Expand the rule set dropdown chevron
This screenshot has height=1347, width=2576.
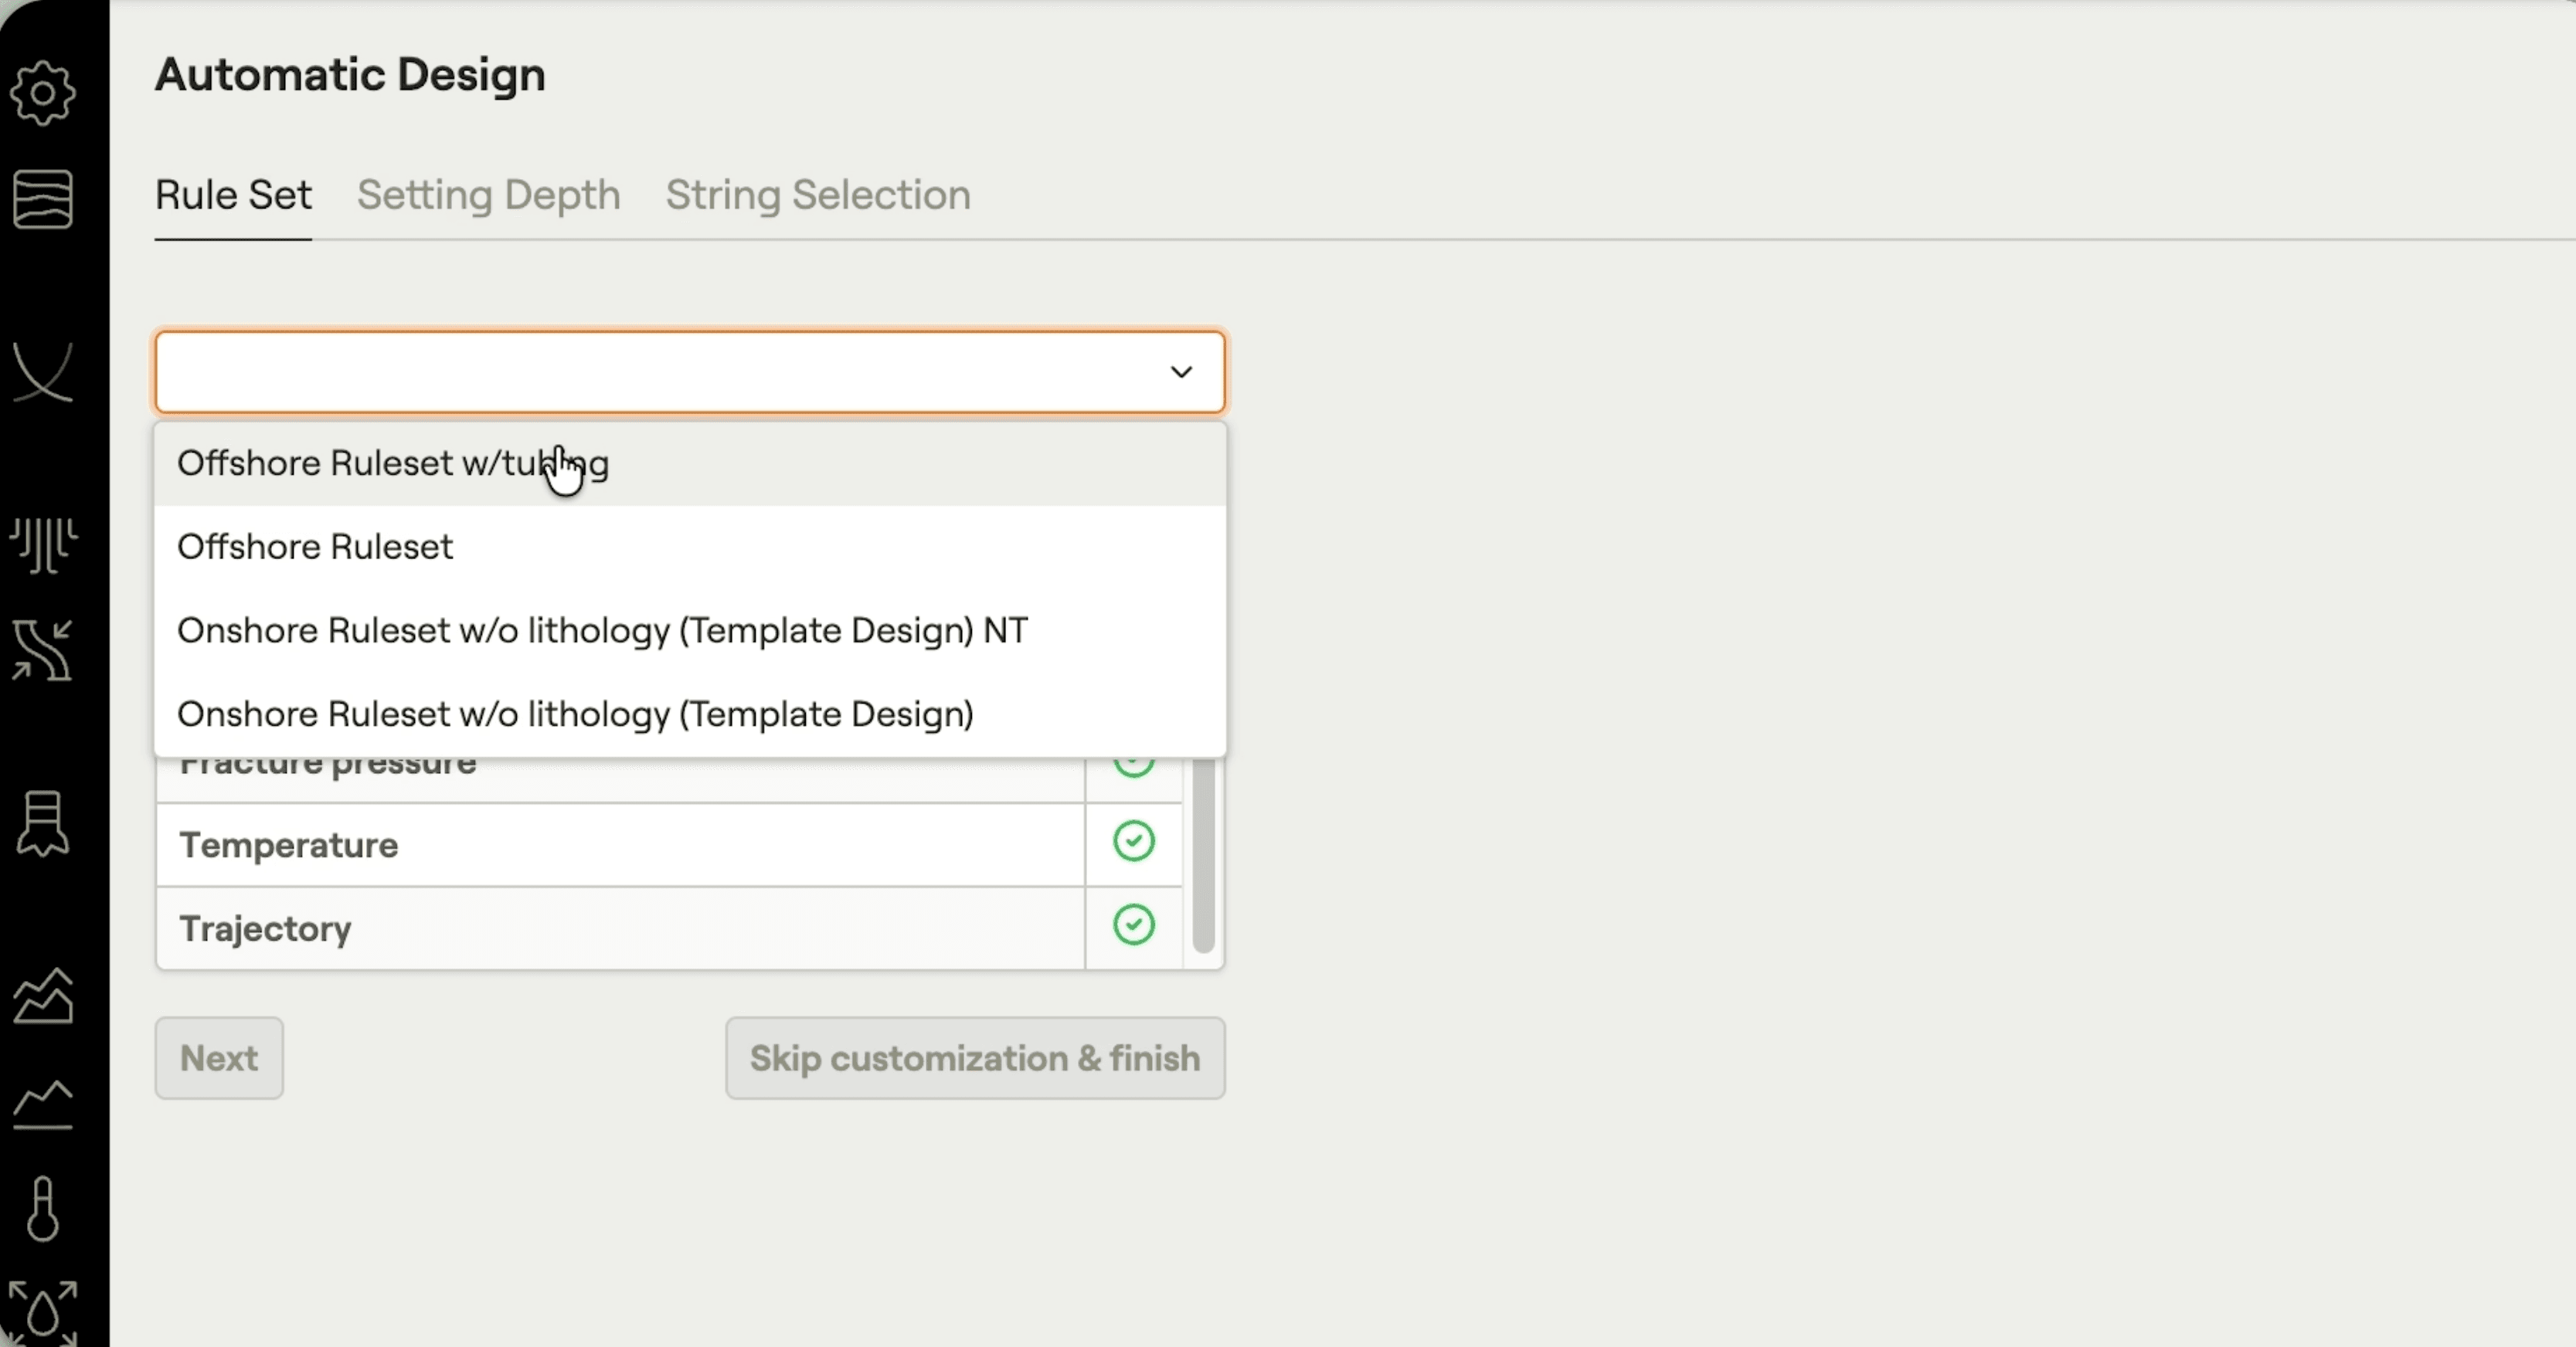tap(1181, 372)
